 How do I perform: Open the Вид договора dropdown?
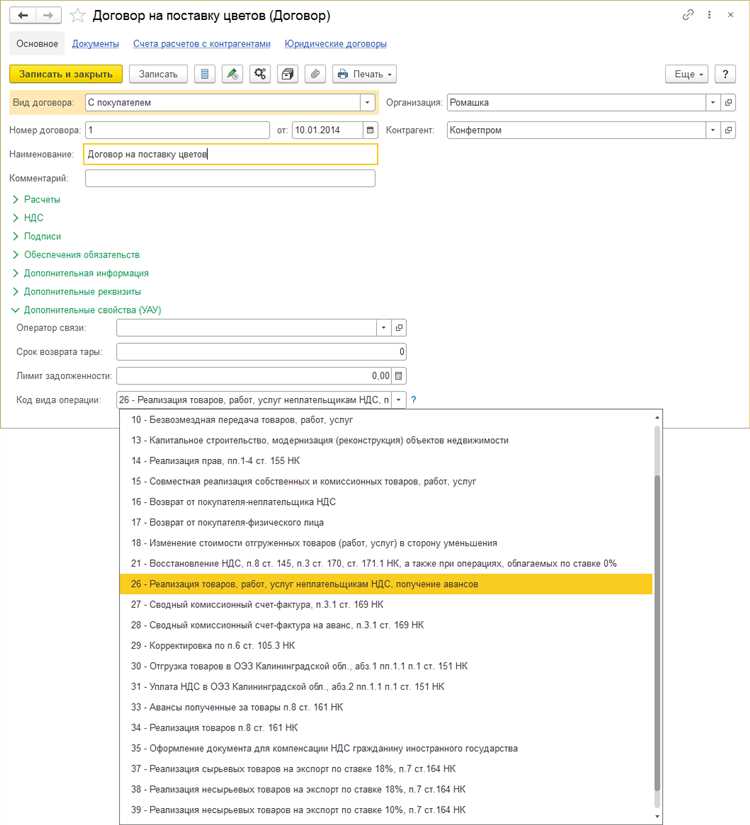point(366,102)
